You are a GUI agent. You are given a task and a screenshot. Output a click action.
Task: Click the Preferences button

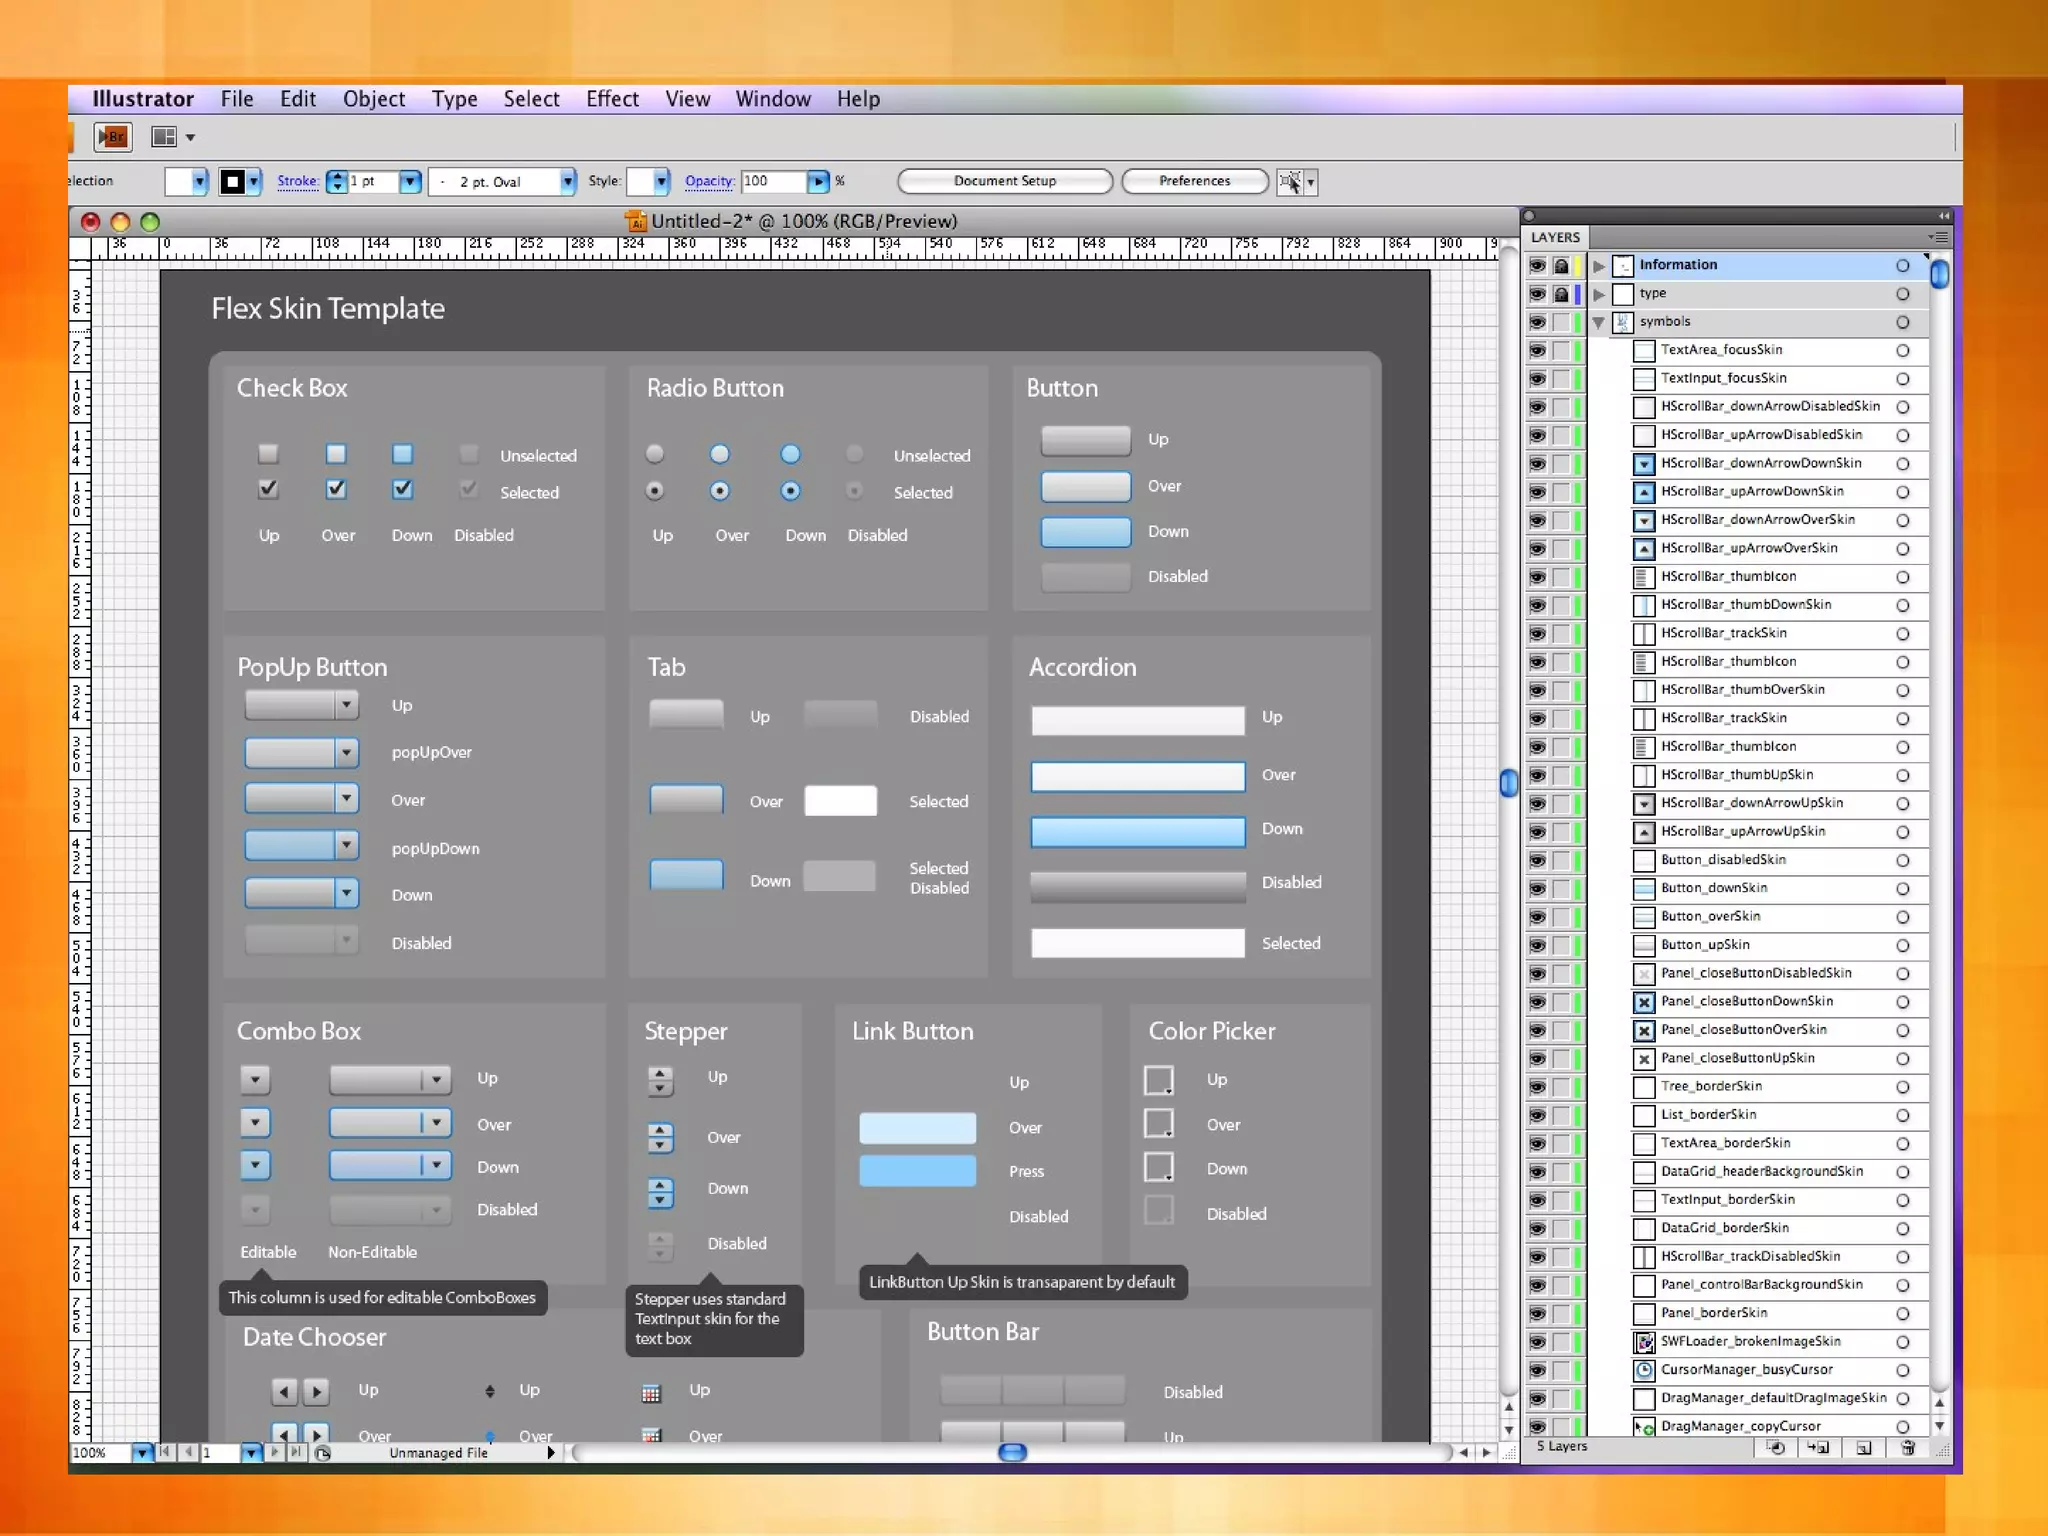pyautogui.click(x=1195, y=181)
